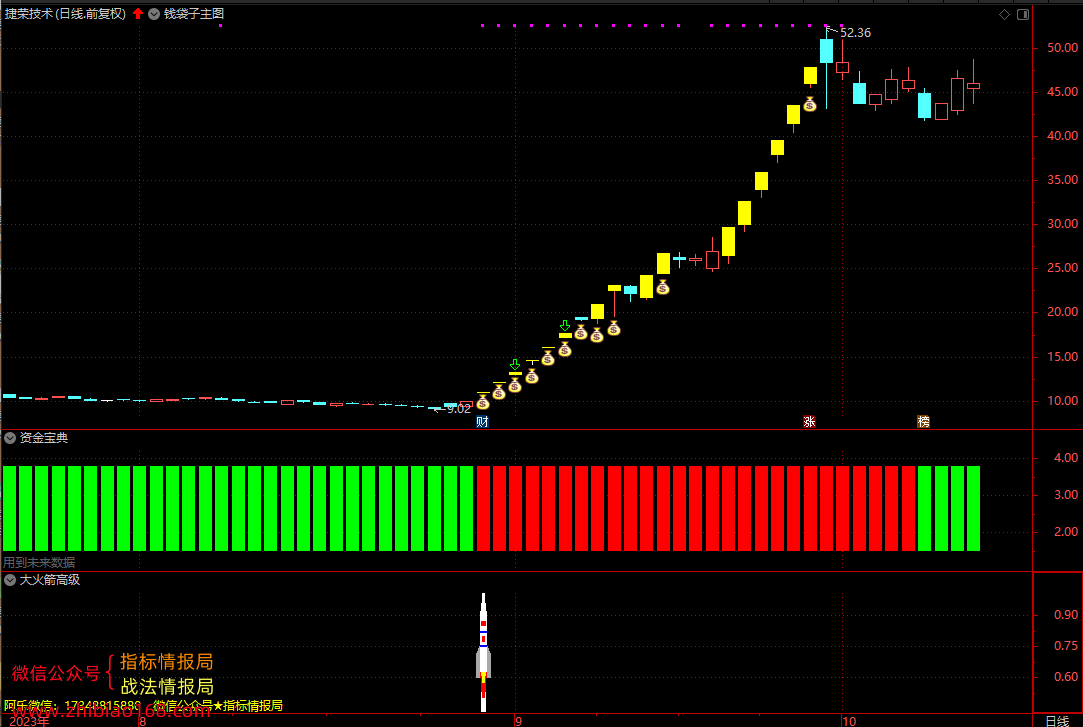
Task: Click the leftmost green bar in 资金宝典 panel
Action: [9, 508]
